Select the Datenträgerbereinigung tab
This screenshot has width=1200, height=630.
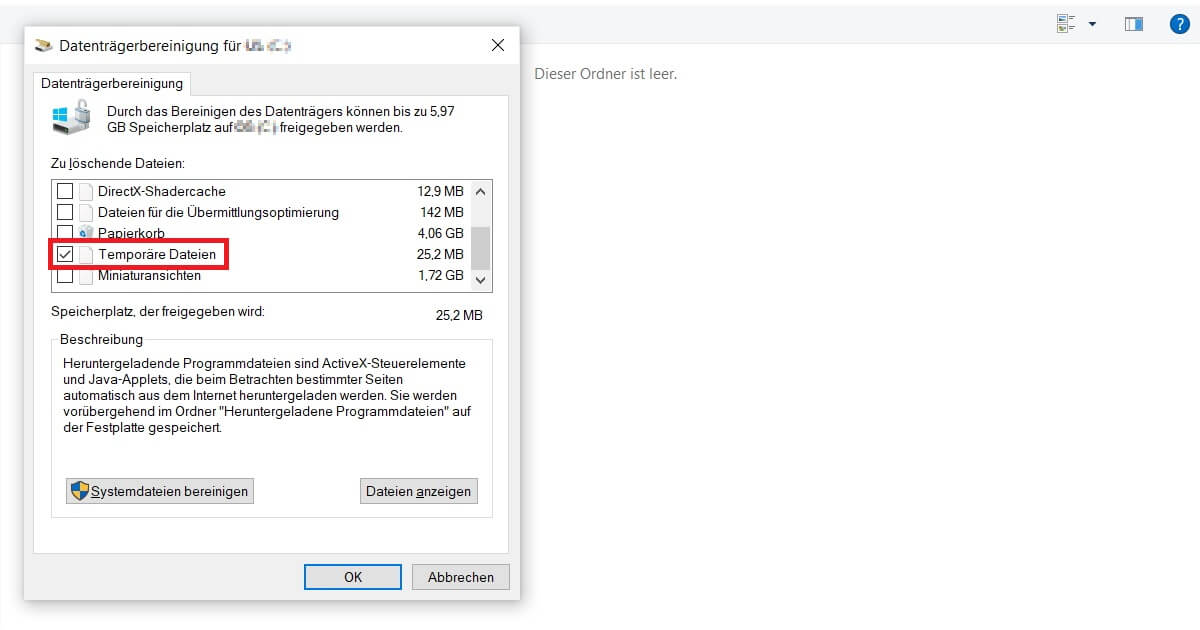(x=111, y=84)
